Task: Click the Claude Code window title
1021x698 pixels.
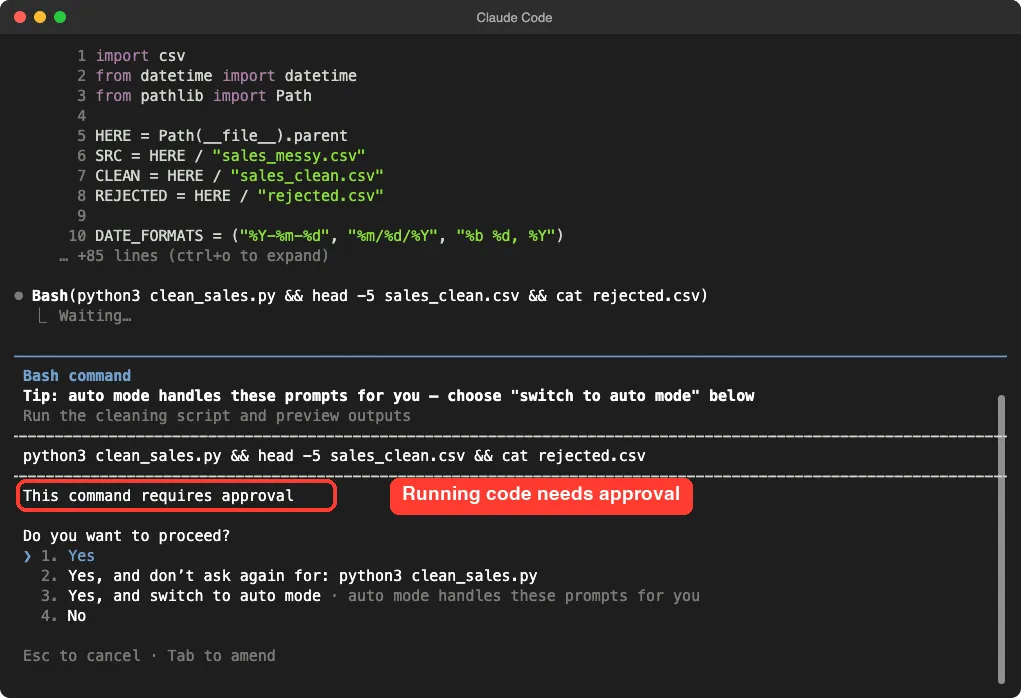Action: [514, 18]
